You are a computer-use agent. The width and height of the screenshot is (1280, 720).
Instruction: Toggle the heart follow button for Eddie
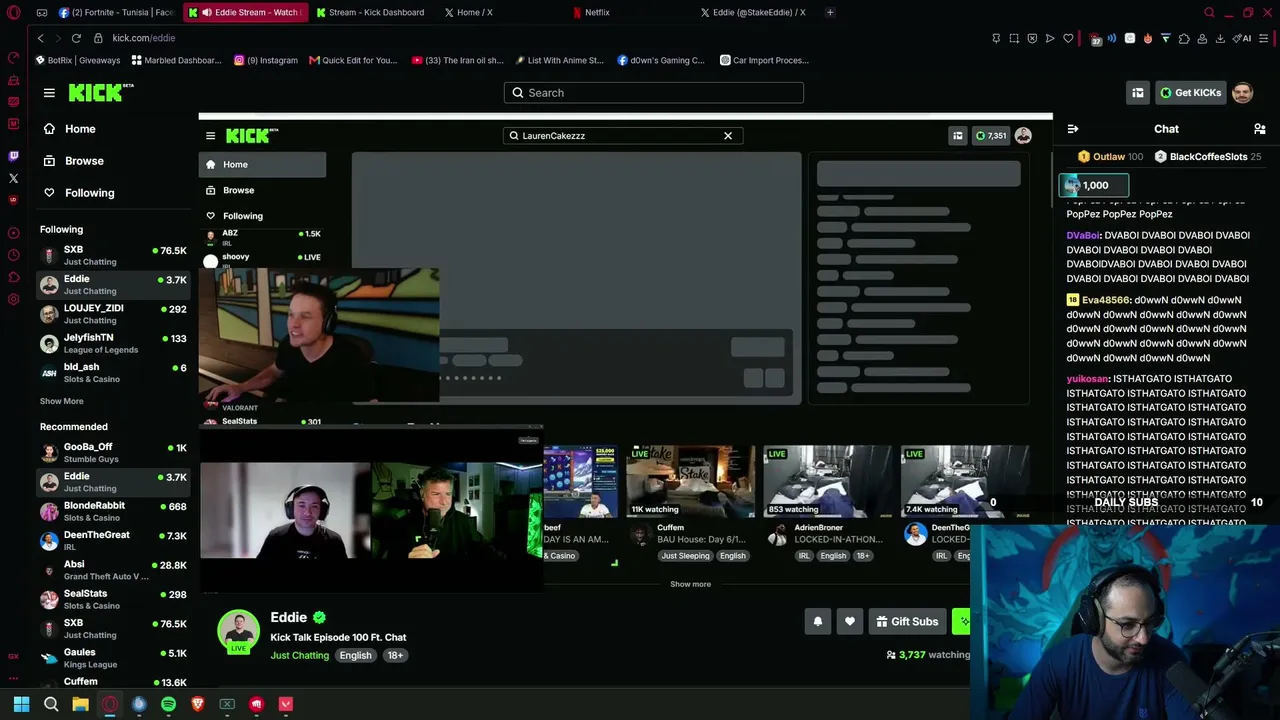pos(850,622)
